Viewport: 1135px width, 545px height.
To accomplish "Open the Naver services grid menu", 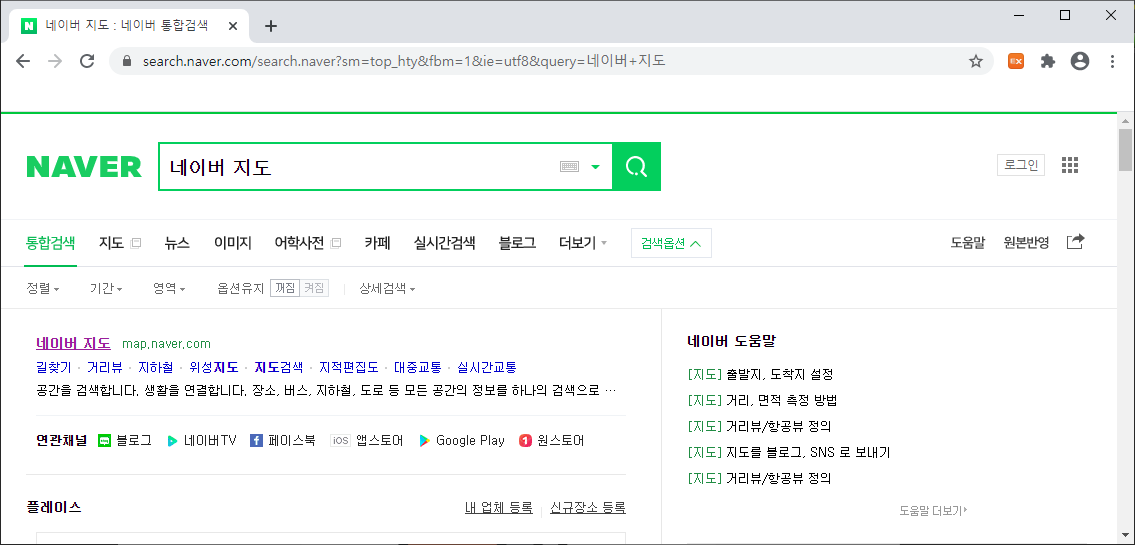I will (1070, 165).
